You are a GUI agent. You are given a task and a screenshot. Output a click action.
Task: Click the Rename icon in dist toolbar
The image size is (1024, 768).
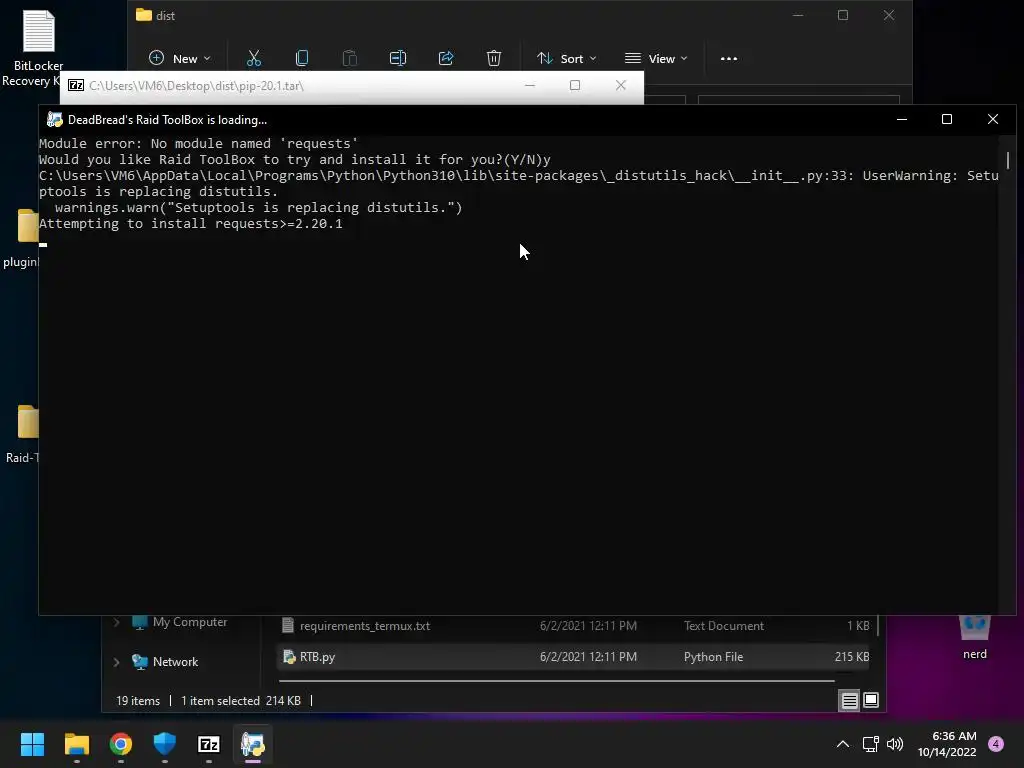pyautogui.click(x=398, y=58)
